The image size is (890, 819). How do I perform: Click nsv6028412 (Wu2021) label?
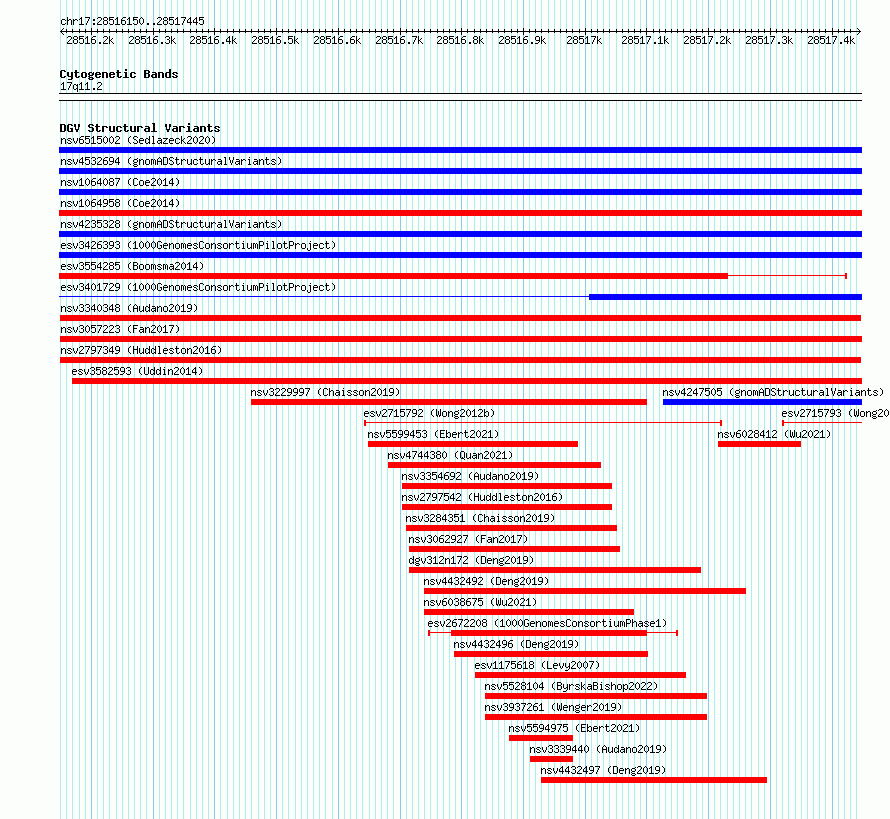tap(774, 434)
